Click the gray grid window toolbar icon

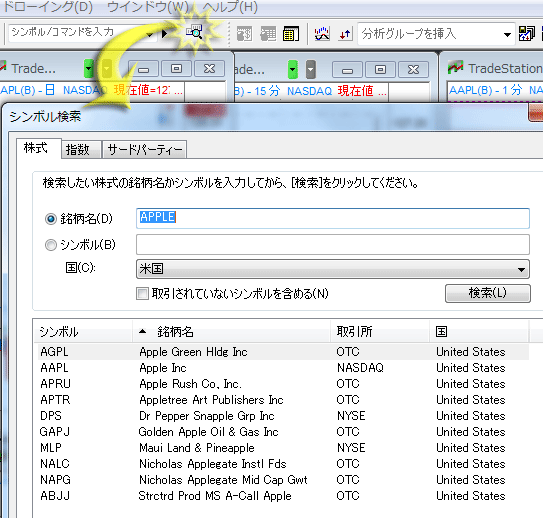click(244, 34)
